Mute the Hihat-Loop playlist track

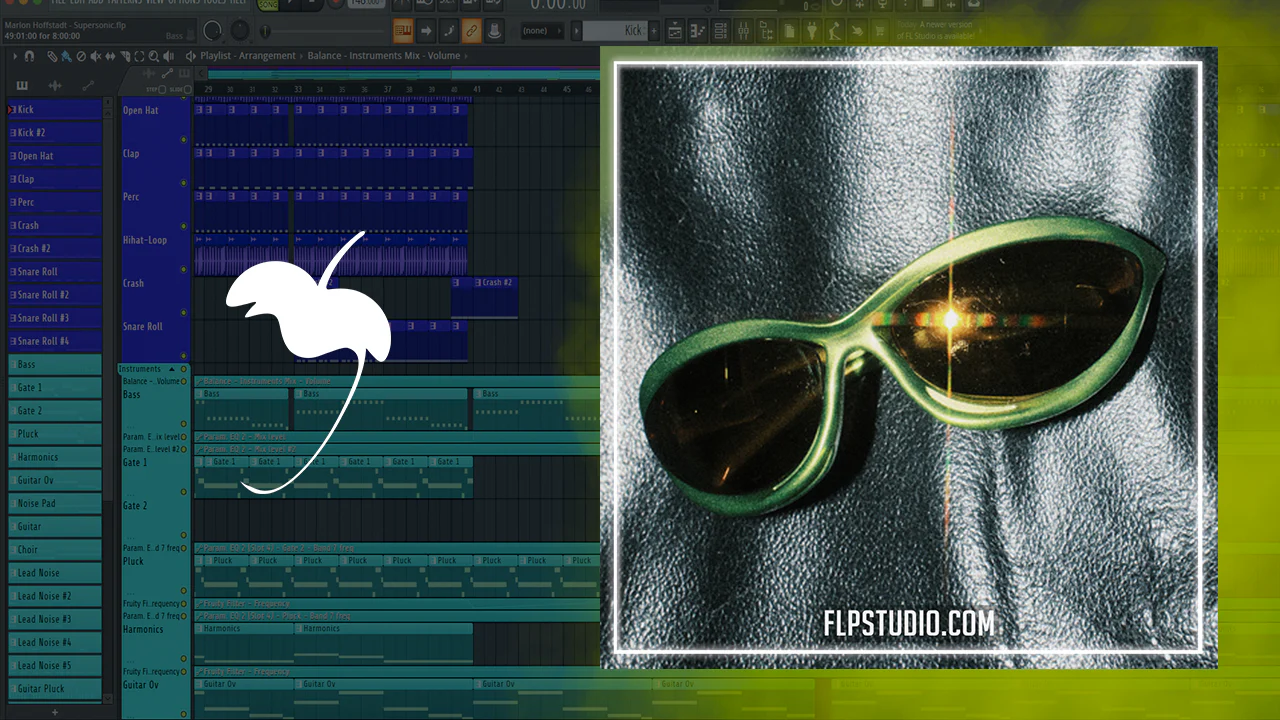point(184,269)
